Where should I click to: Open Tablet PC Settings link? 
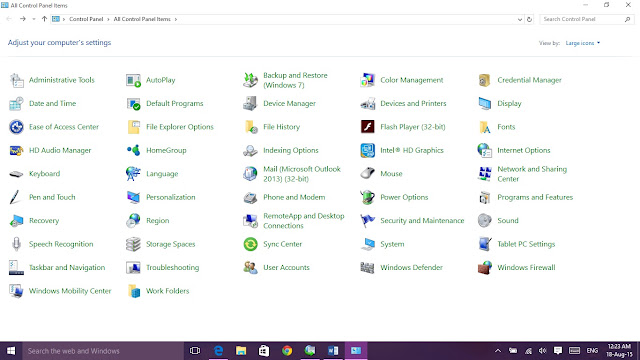point(526,244)
